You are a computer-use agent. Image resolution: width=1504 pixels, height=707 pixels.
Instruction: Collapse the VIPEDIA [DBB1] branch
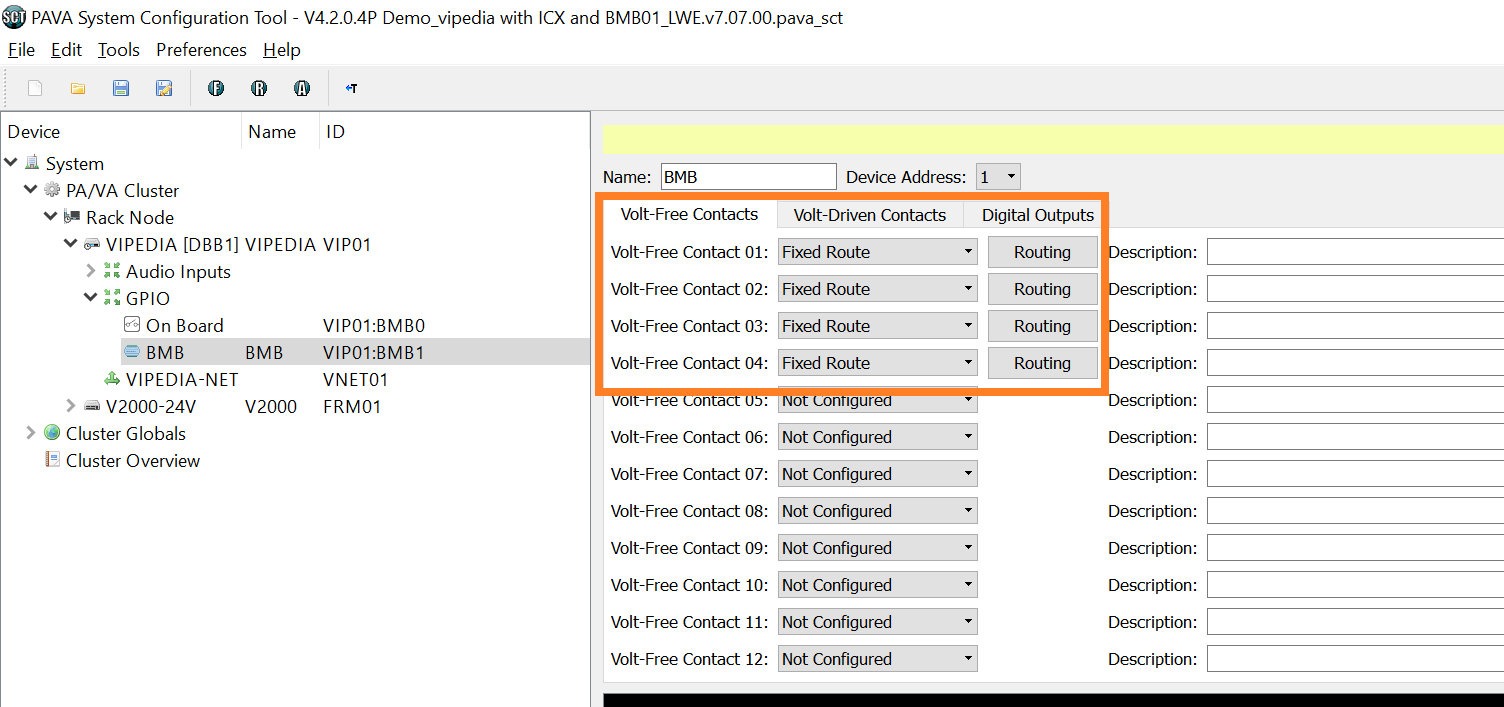[x=71, y=243]
